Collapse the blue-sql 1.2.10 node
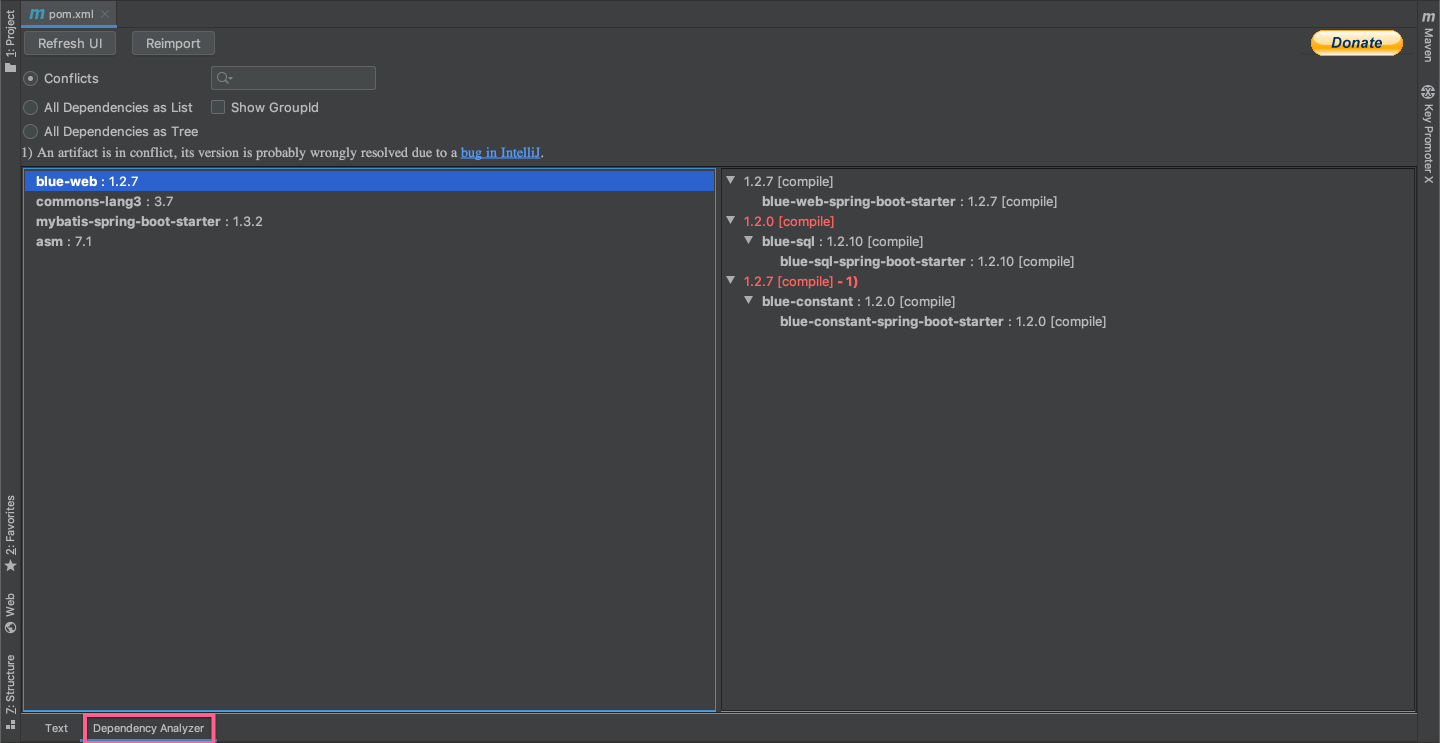 (x=748, y=240)
